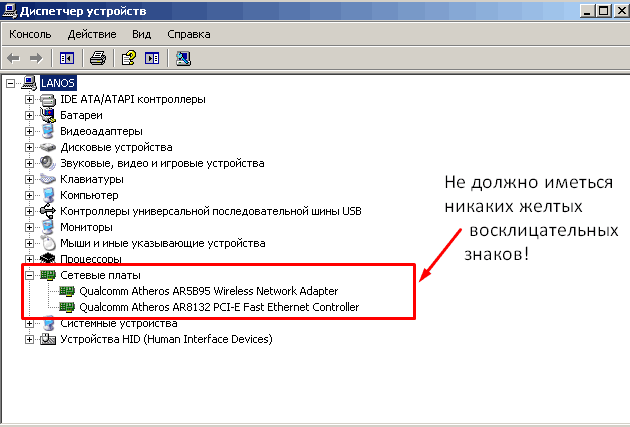Open the Действие menu
Screen dimensions: 630x427
(x=92, y=34)
